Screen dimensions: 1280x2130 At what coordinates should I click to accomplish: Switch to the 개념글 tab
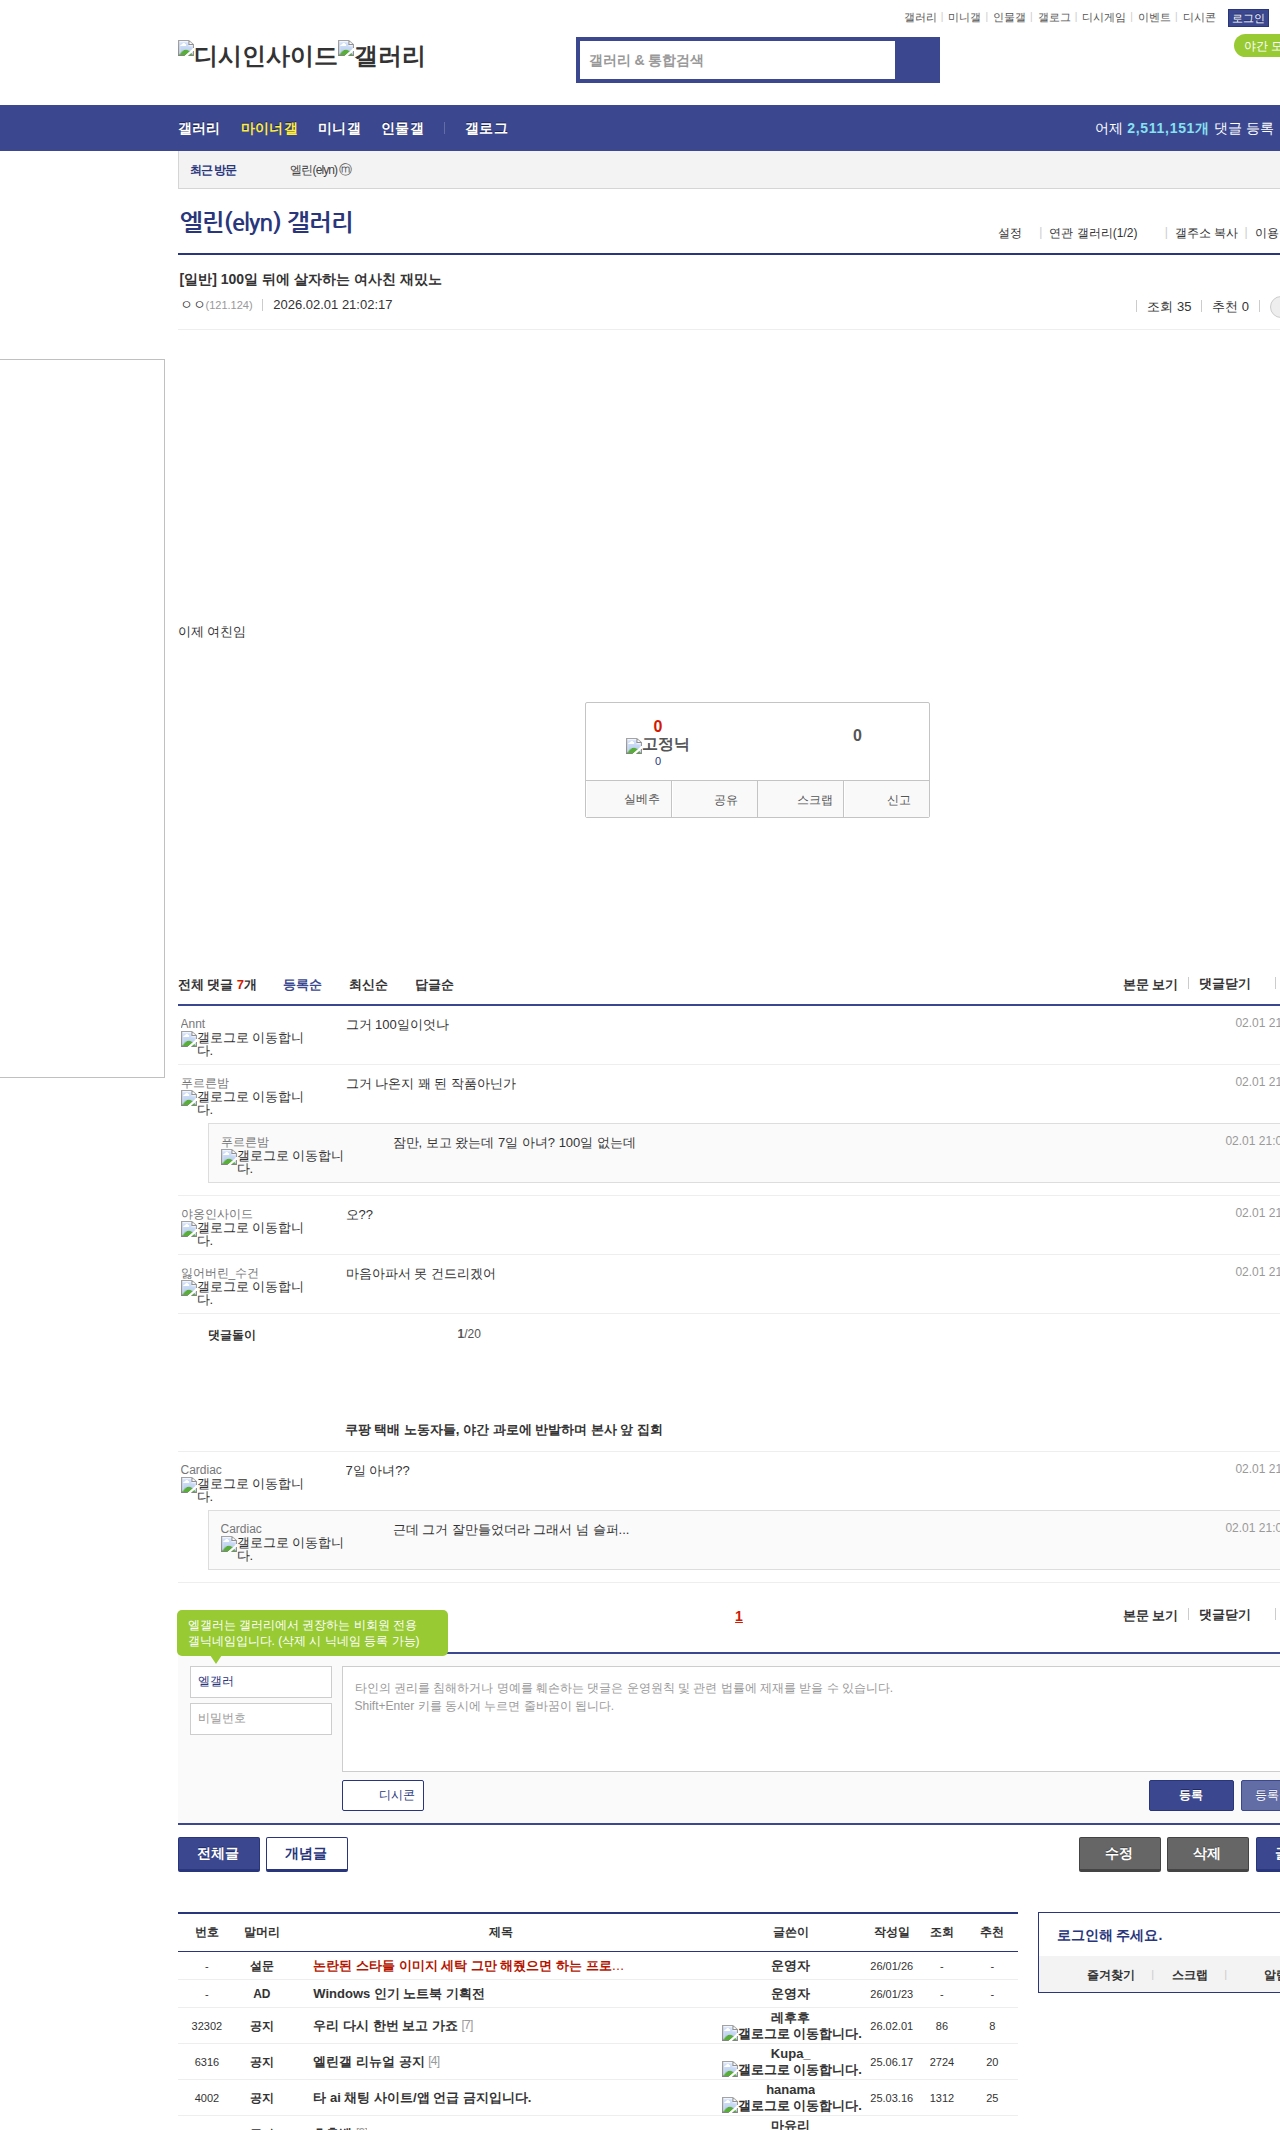point(306,1854)
